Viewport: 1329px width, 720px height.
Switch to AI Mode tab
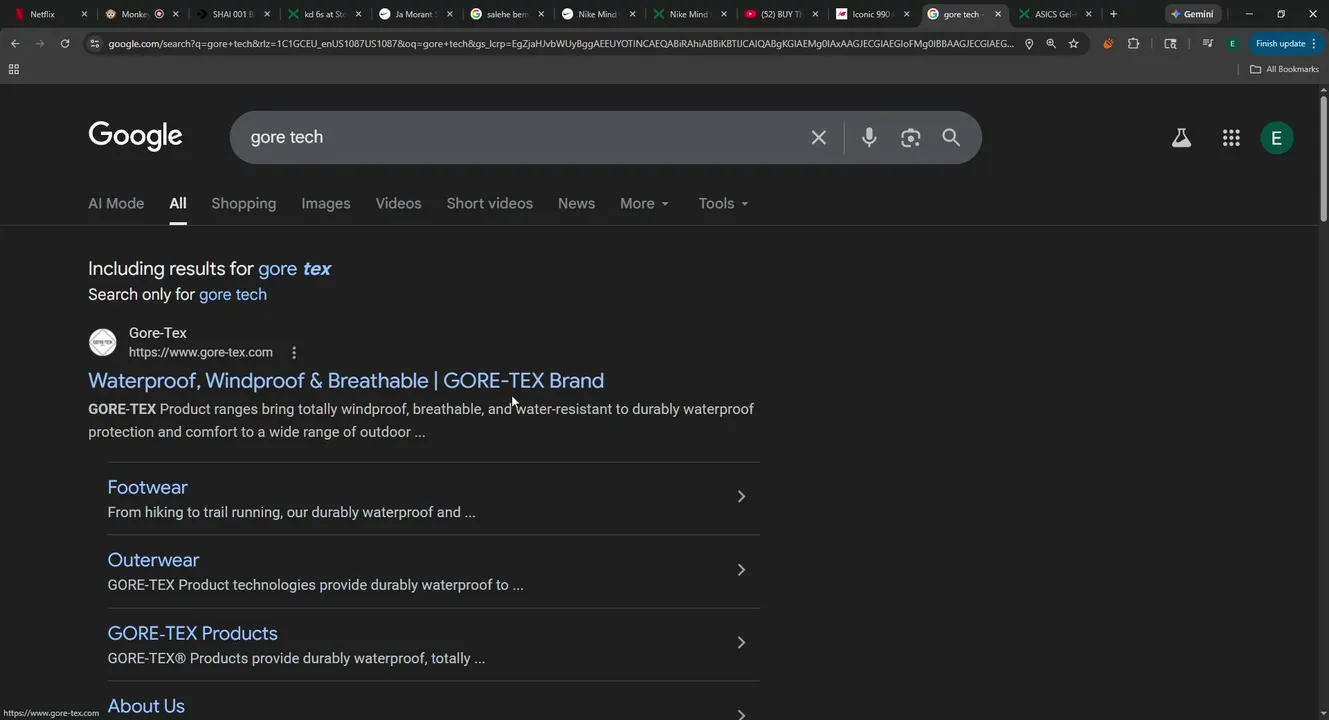pyautogui.click(x=116, y=203)
